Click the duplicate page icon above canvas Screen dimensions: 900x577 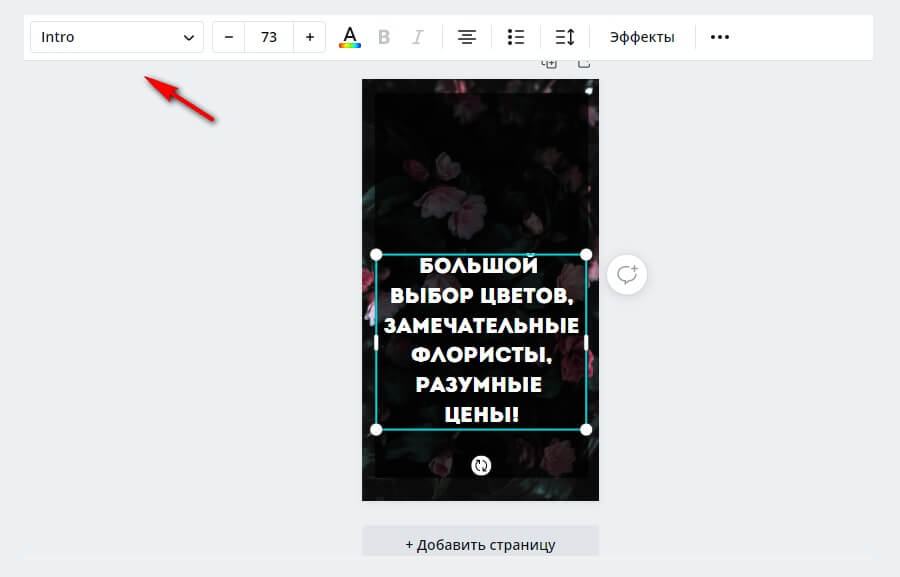(549, 64)
